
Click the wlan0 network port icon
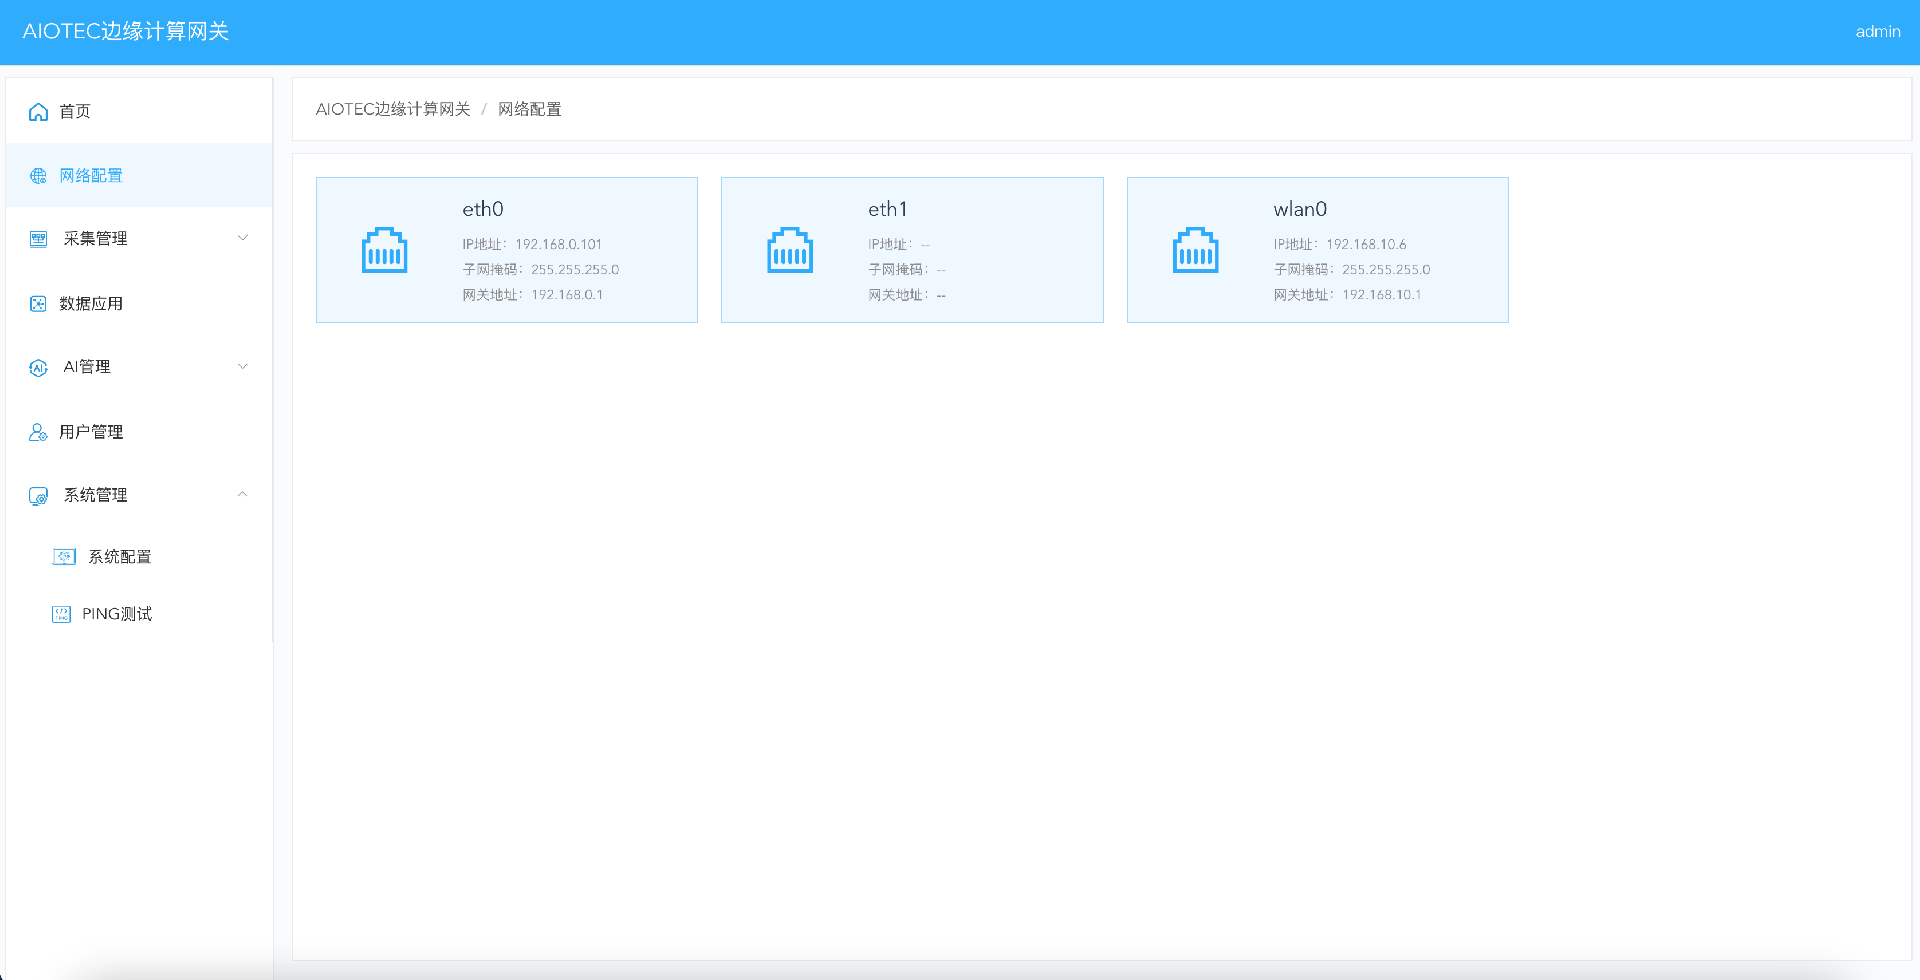pos(1195,250)
